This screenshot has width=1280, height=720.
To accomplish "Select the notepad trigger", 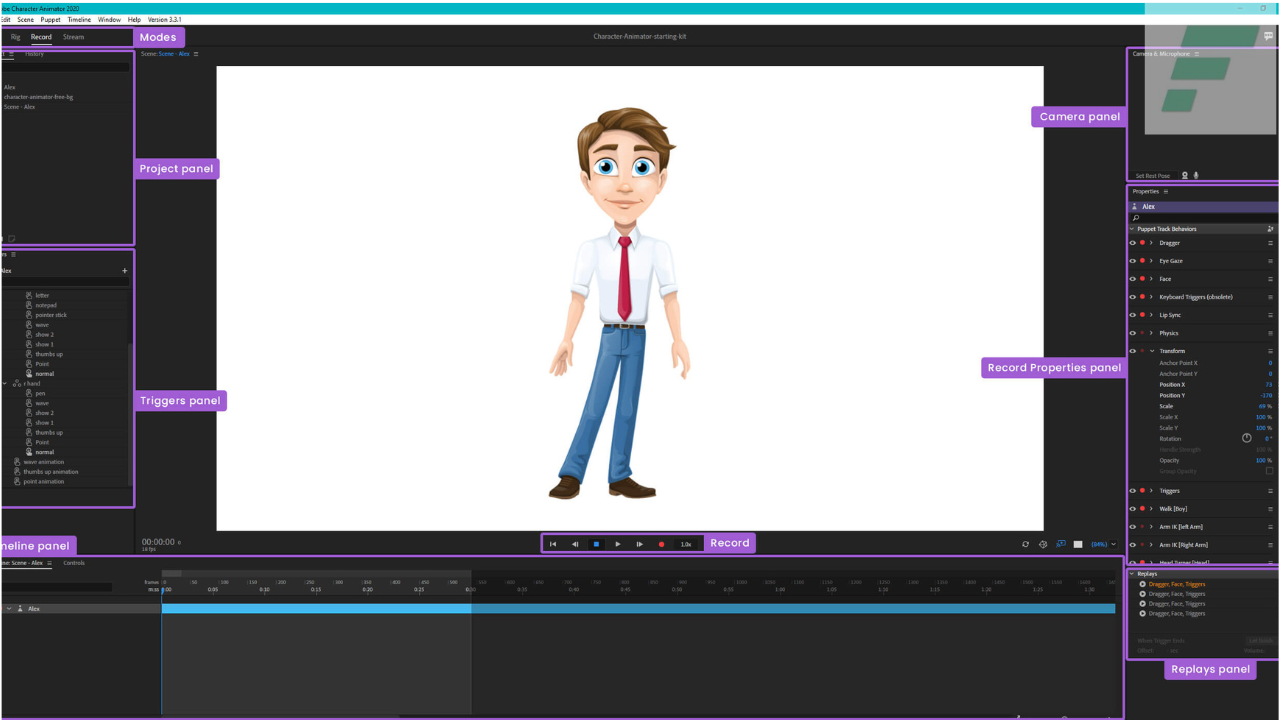I will (46, 305).
